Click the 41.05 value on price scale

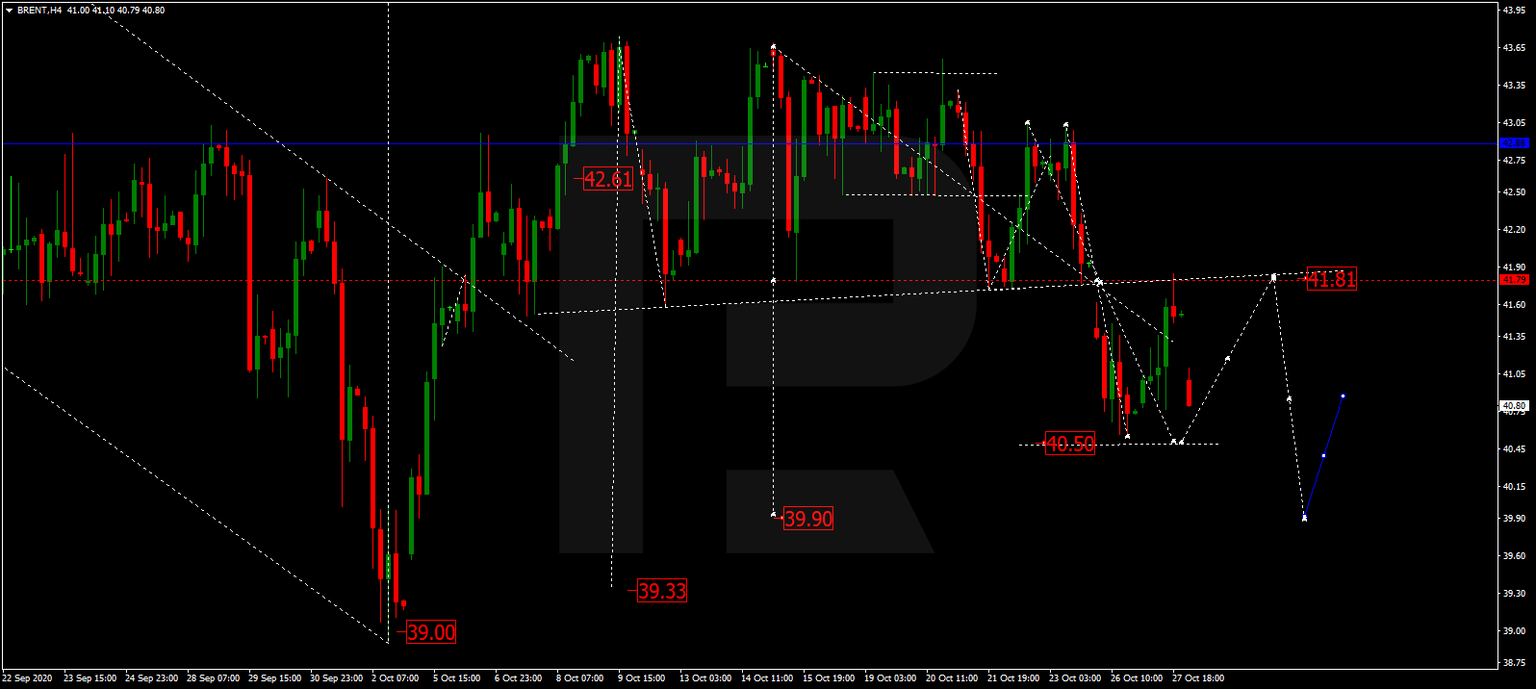pyautogui.click(x=1512, y=374)
